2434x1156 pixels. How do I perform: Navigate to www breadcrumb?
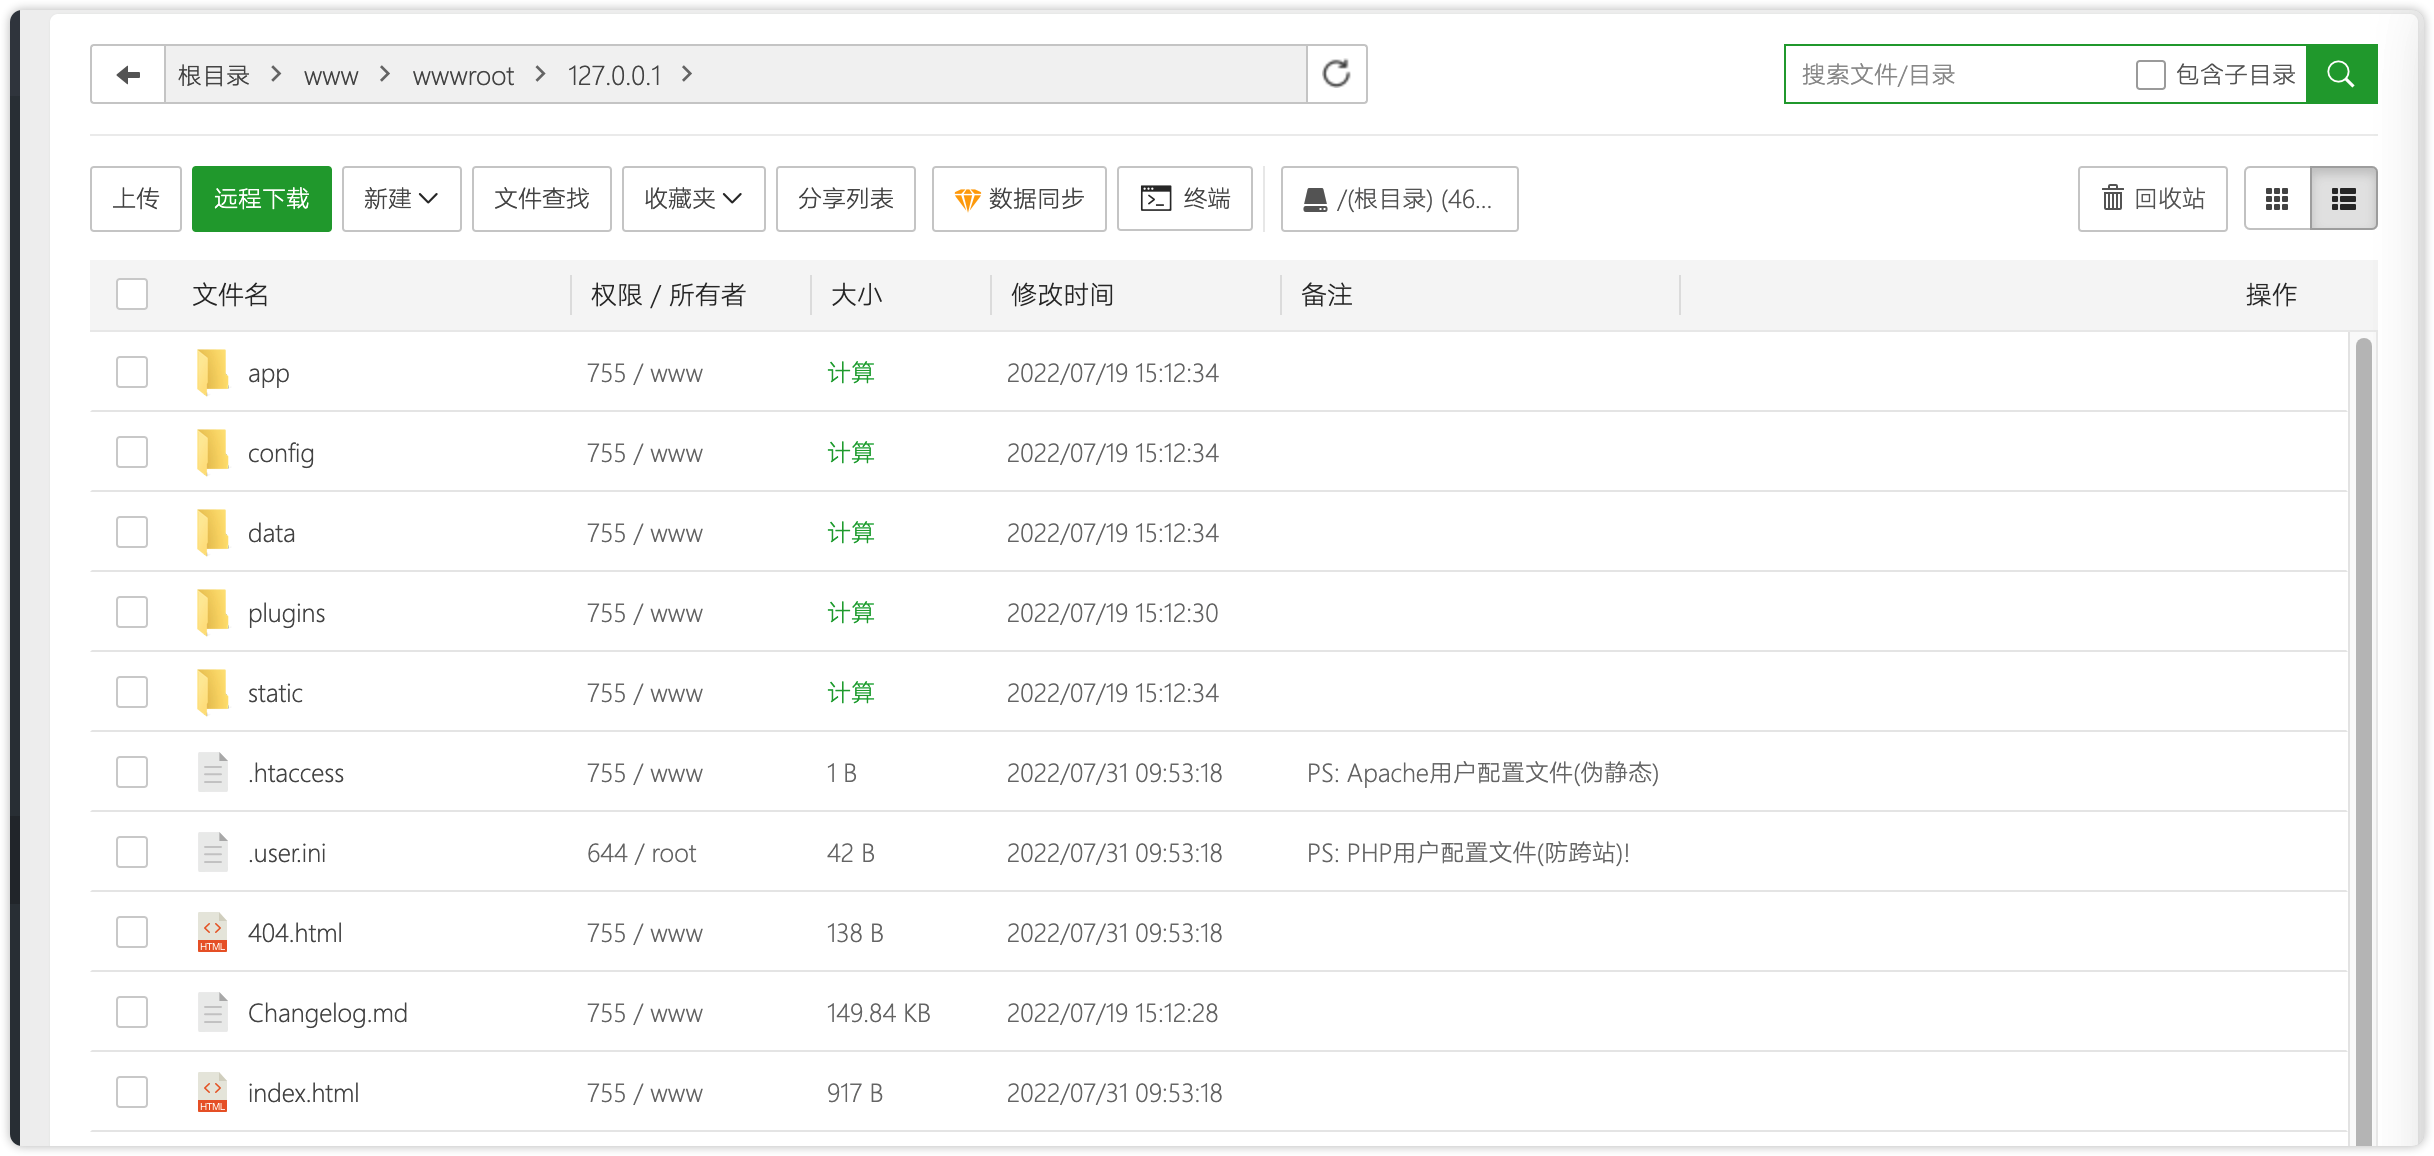pos(331,76)
